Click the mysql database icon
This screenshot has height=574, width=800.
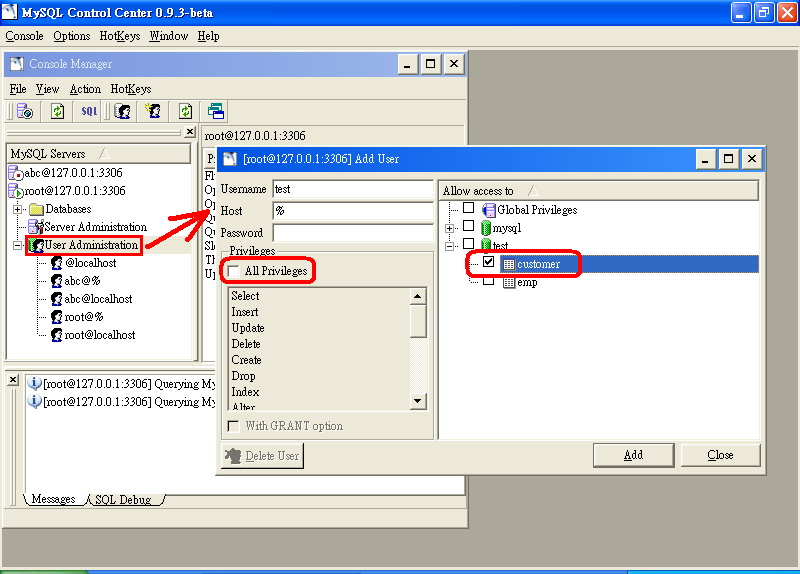click(x=486, y=228)
